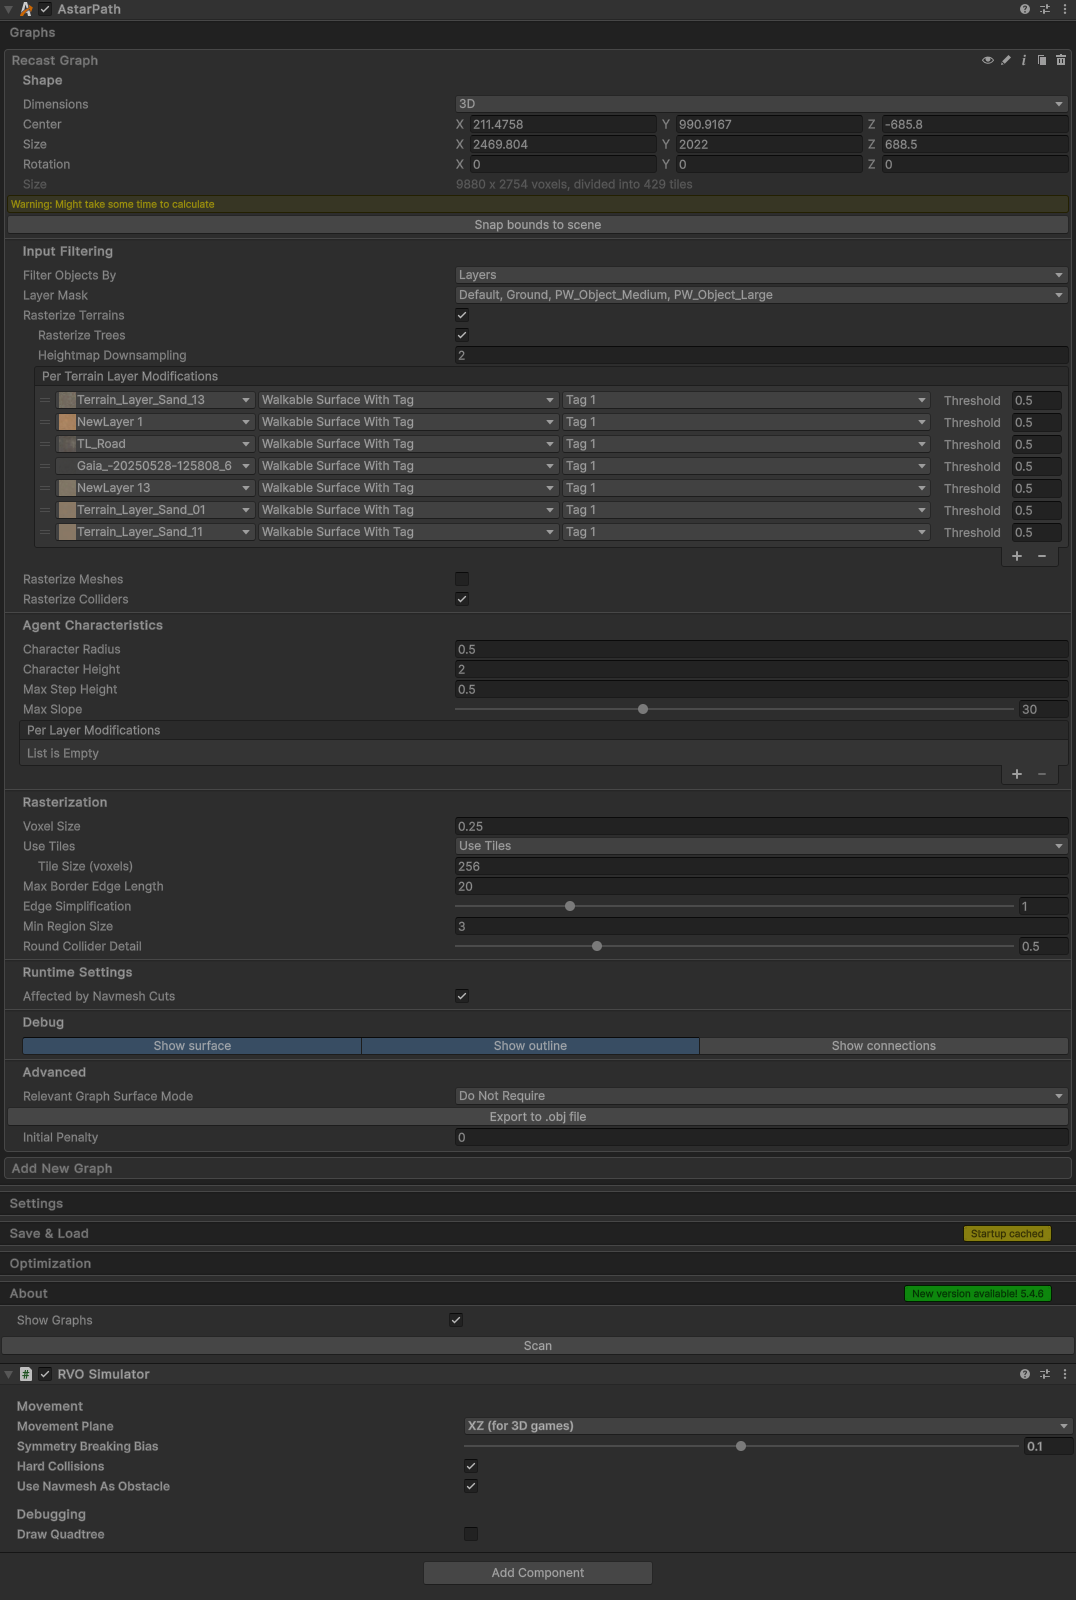
Task: Click the pencil icon to rename Recast Graph
Action: (x=1006, y=60)
